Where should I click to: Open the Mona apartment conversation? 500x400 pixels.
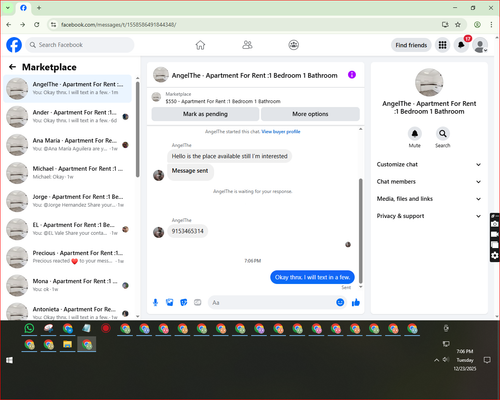pos(68,285)
